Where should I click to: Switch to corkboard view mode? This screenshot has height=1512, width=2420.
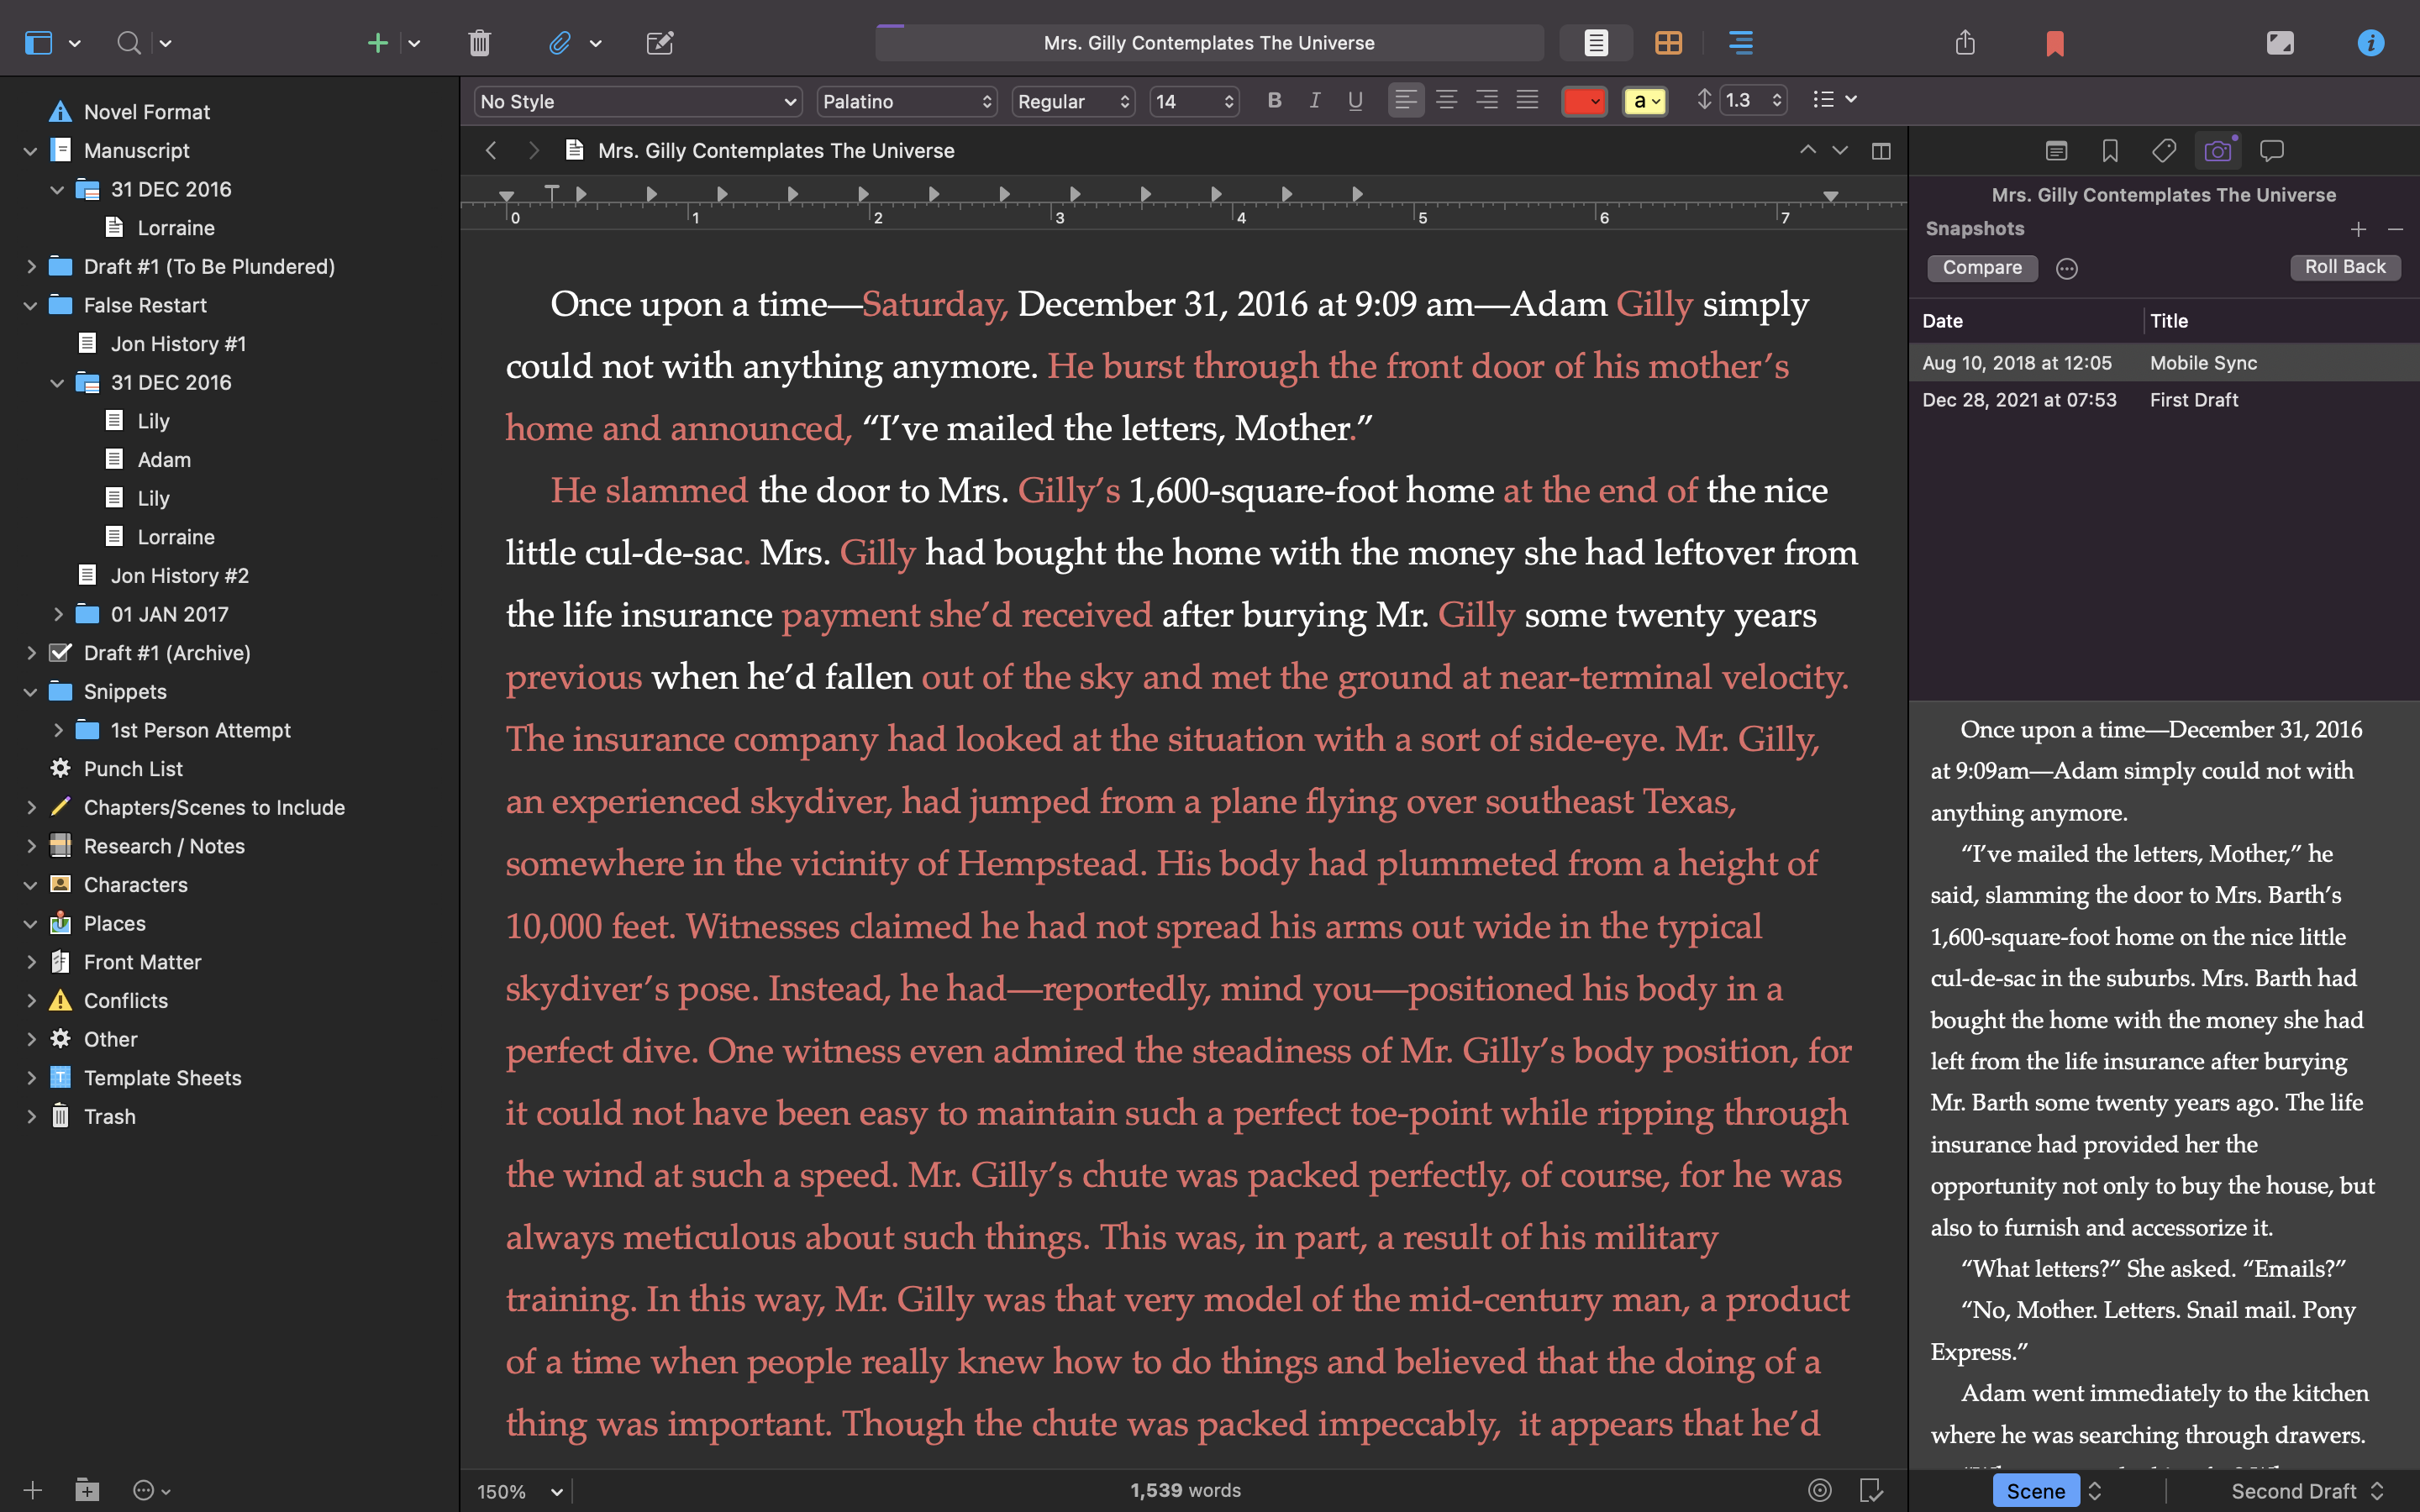1668,43
